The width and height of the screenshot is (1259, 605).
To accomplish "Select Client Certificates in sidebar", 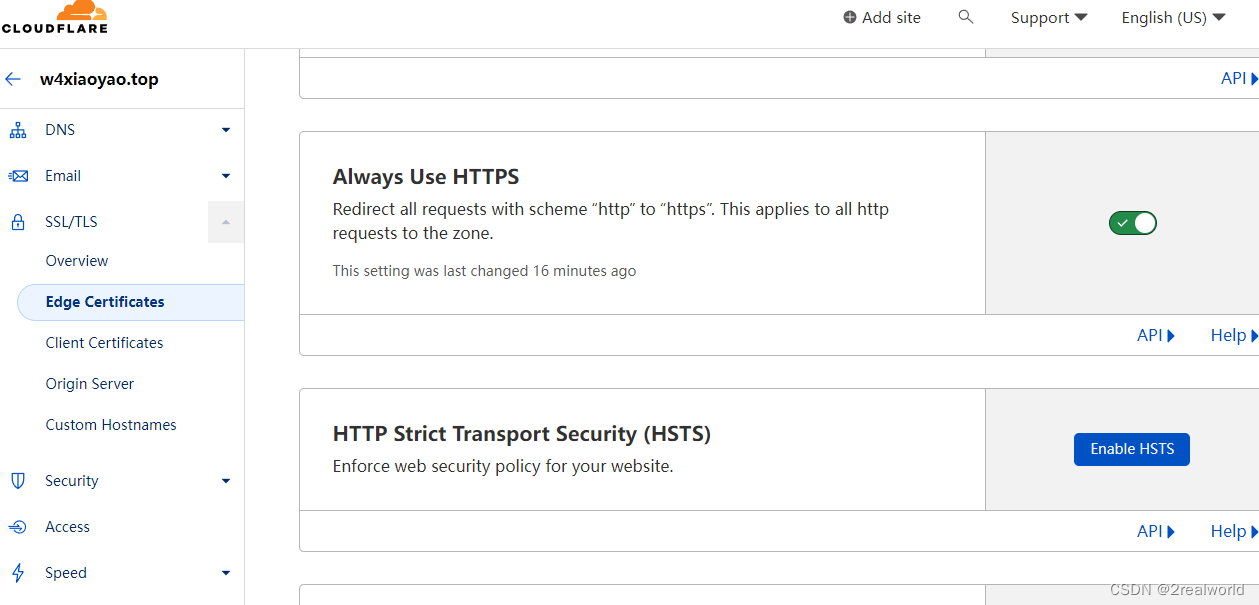I will tap(104, 343).
